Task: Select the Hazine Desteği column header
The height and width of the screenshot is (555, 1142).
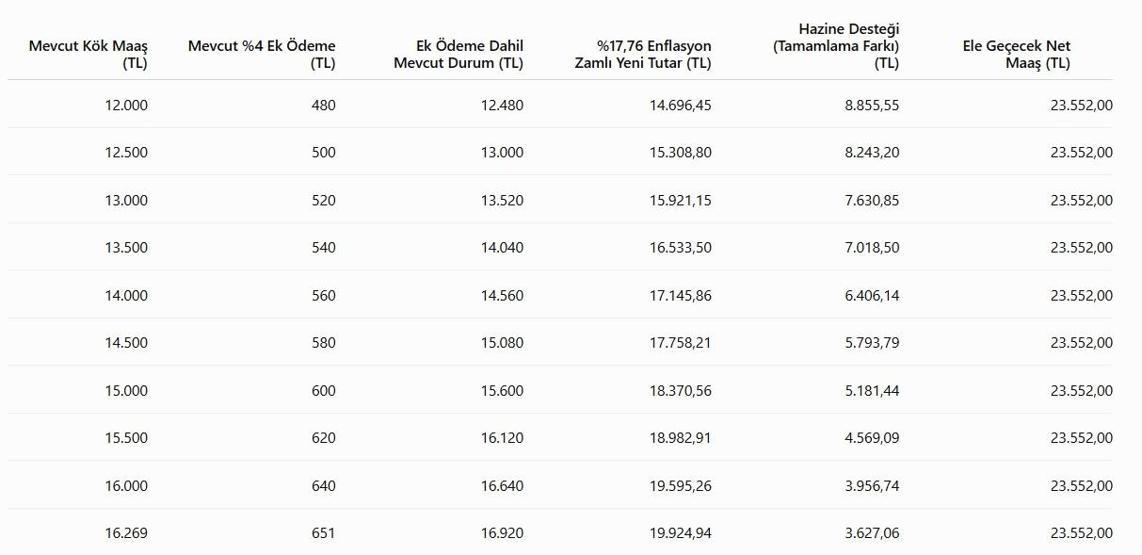Action: 836,47
